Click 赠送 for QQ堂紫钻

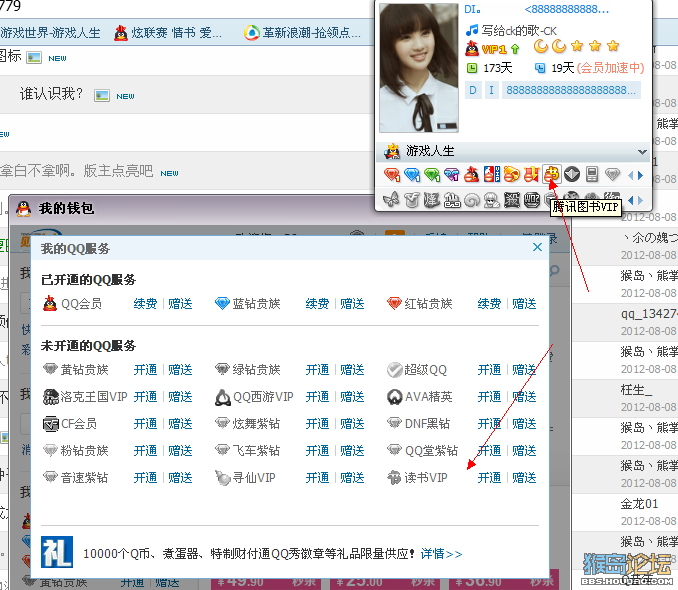pos(524,451)
